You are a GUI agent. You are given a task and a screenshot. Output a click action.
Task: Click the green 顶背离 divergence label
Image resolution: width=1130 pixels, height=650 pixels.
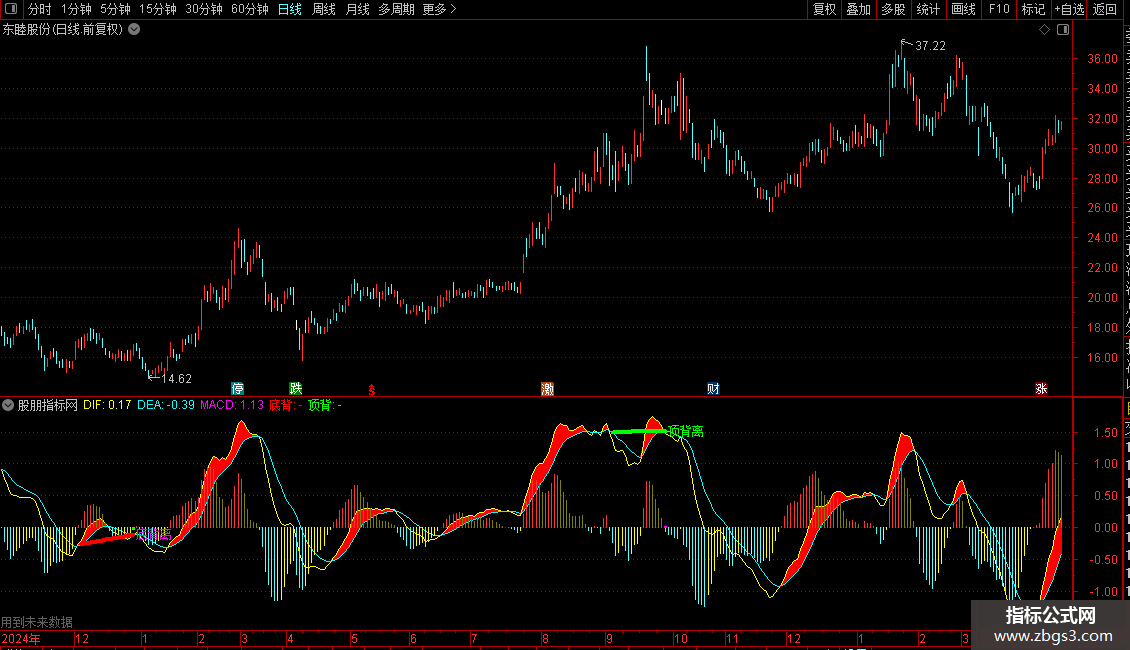click(x=685, y=432)
